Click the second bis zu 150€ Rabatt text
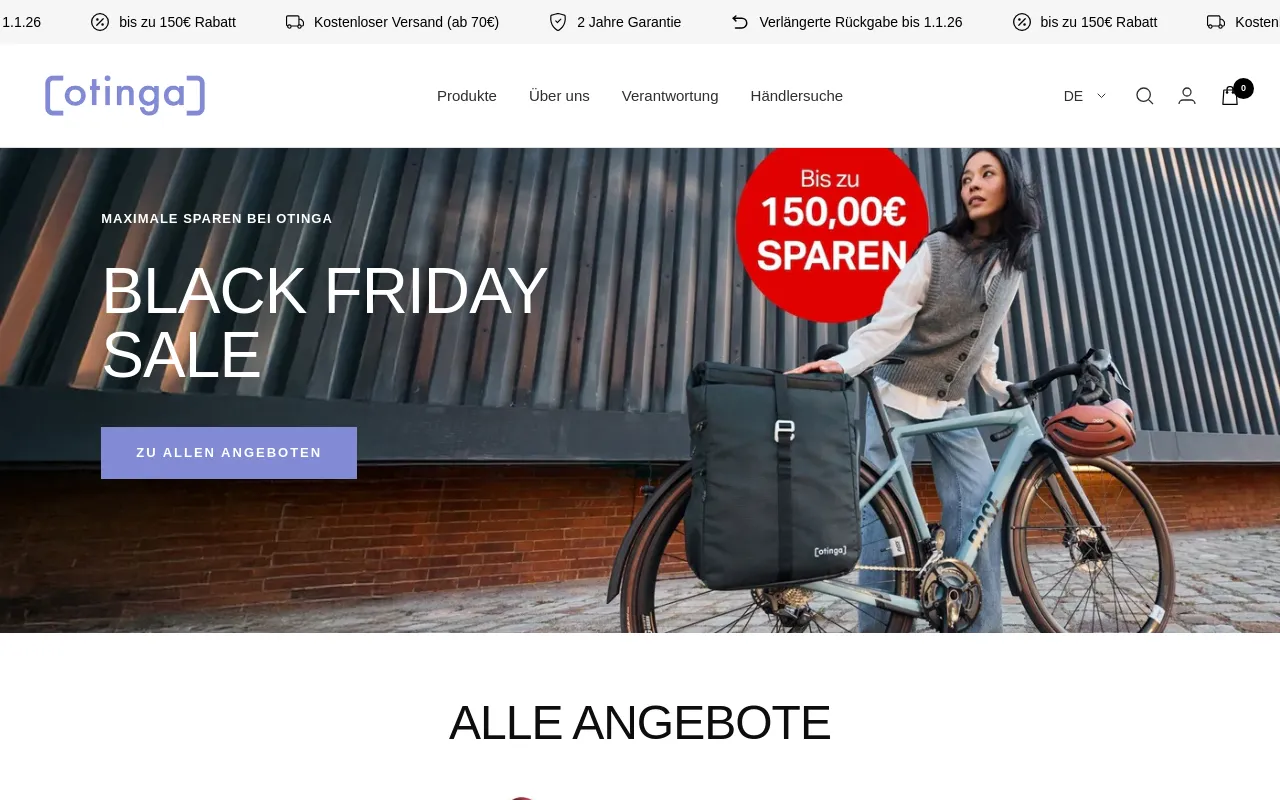Screen dimensions: 1280x800 [x=1099, y=22]
